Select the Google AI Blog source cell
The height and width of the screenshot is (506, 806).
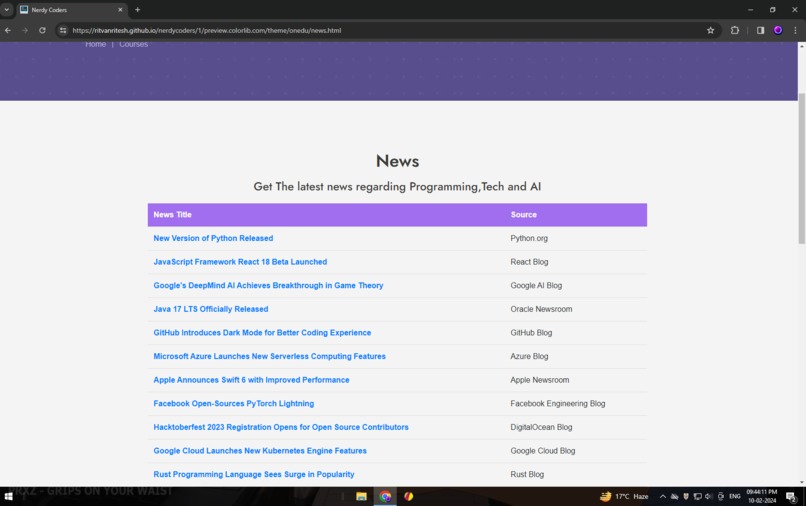(536, 285)
